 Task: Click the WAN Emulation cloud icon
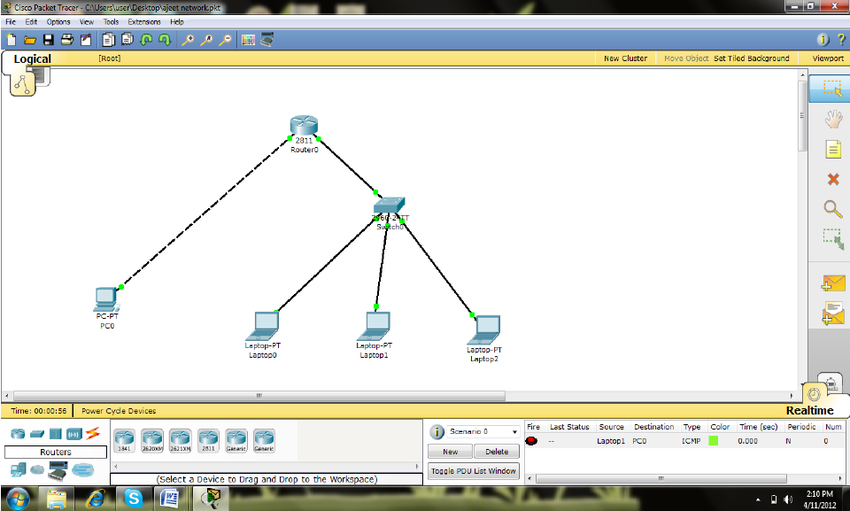pos(37,470)
